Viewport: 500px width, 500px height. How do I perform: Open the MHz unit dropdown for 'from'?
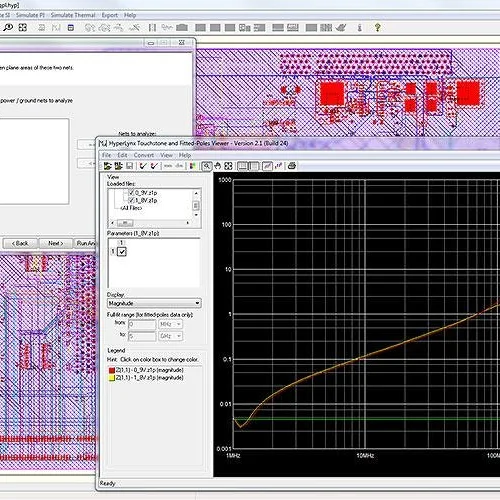(x=179, y=324)
